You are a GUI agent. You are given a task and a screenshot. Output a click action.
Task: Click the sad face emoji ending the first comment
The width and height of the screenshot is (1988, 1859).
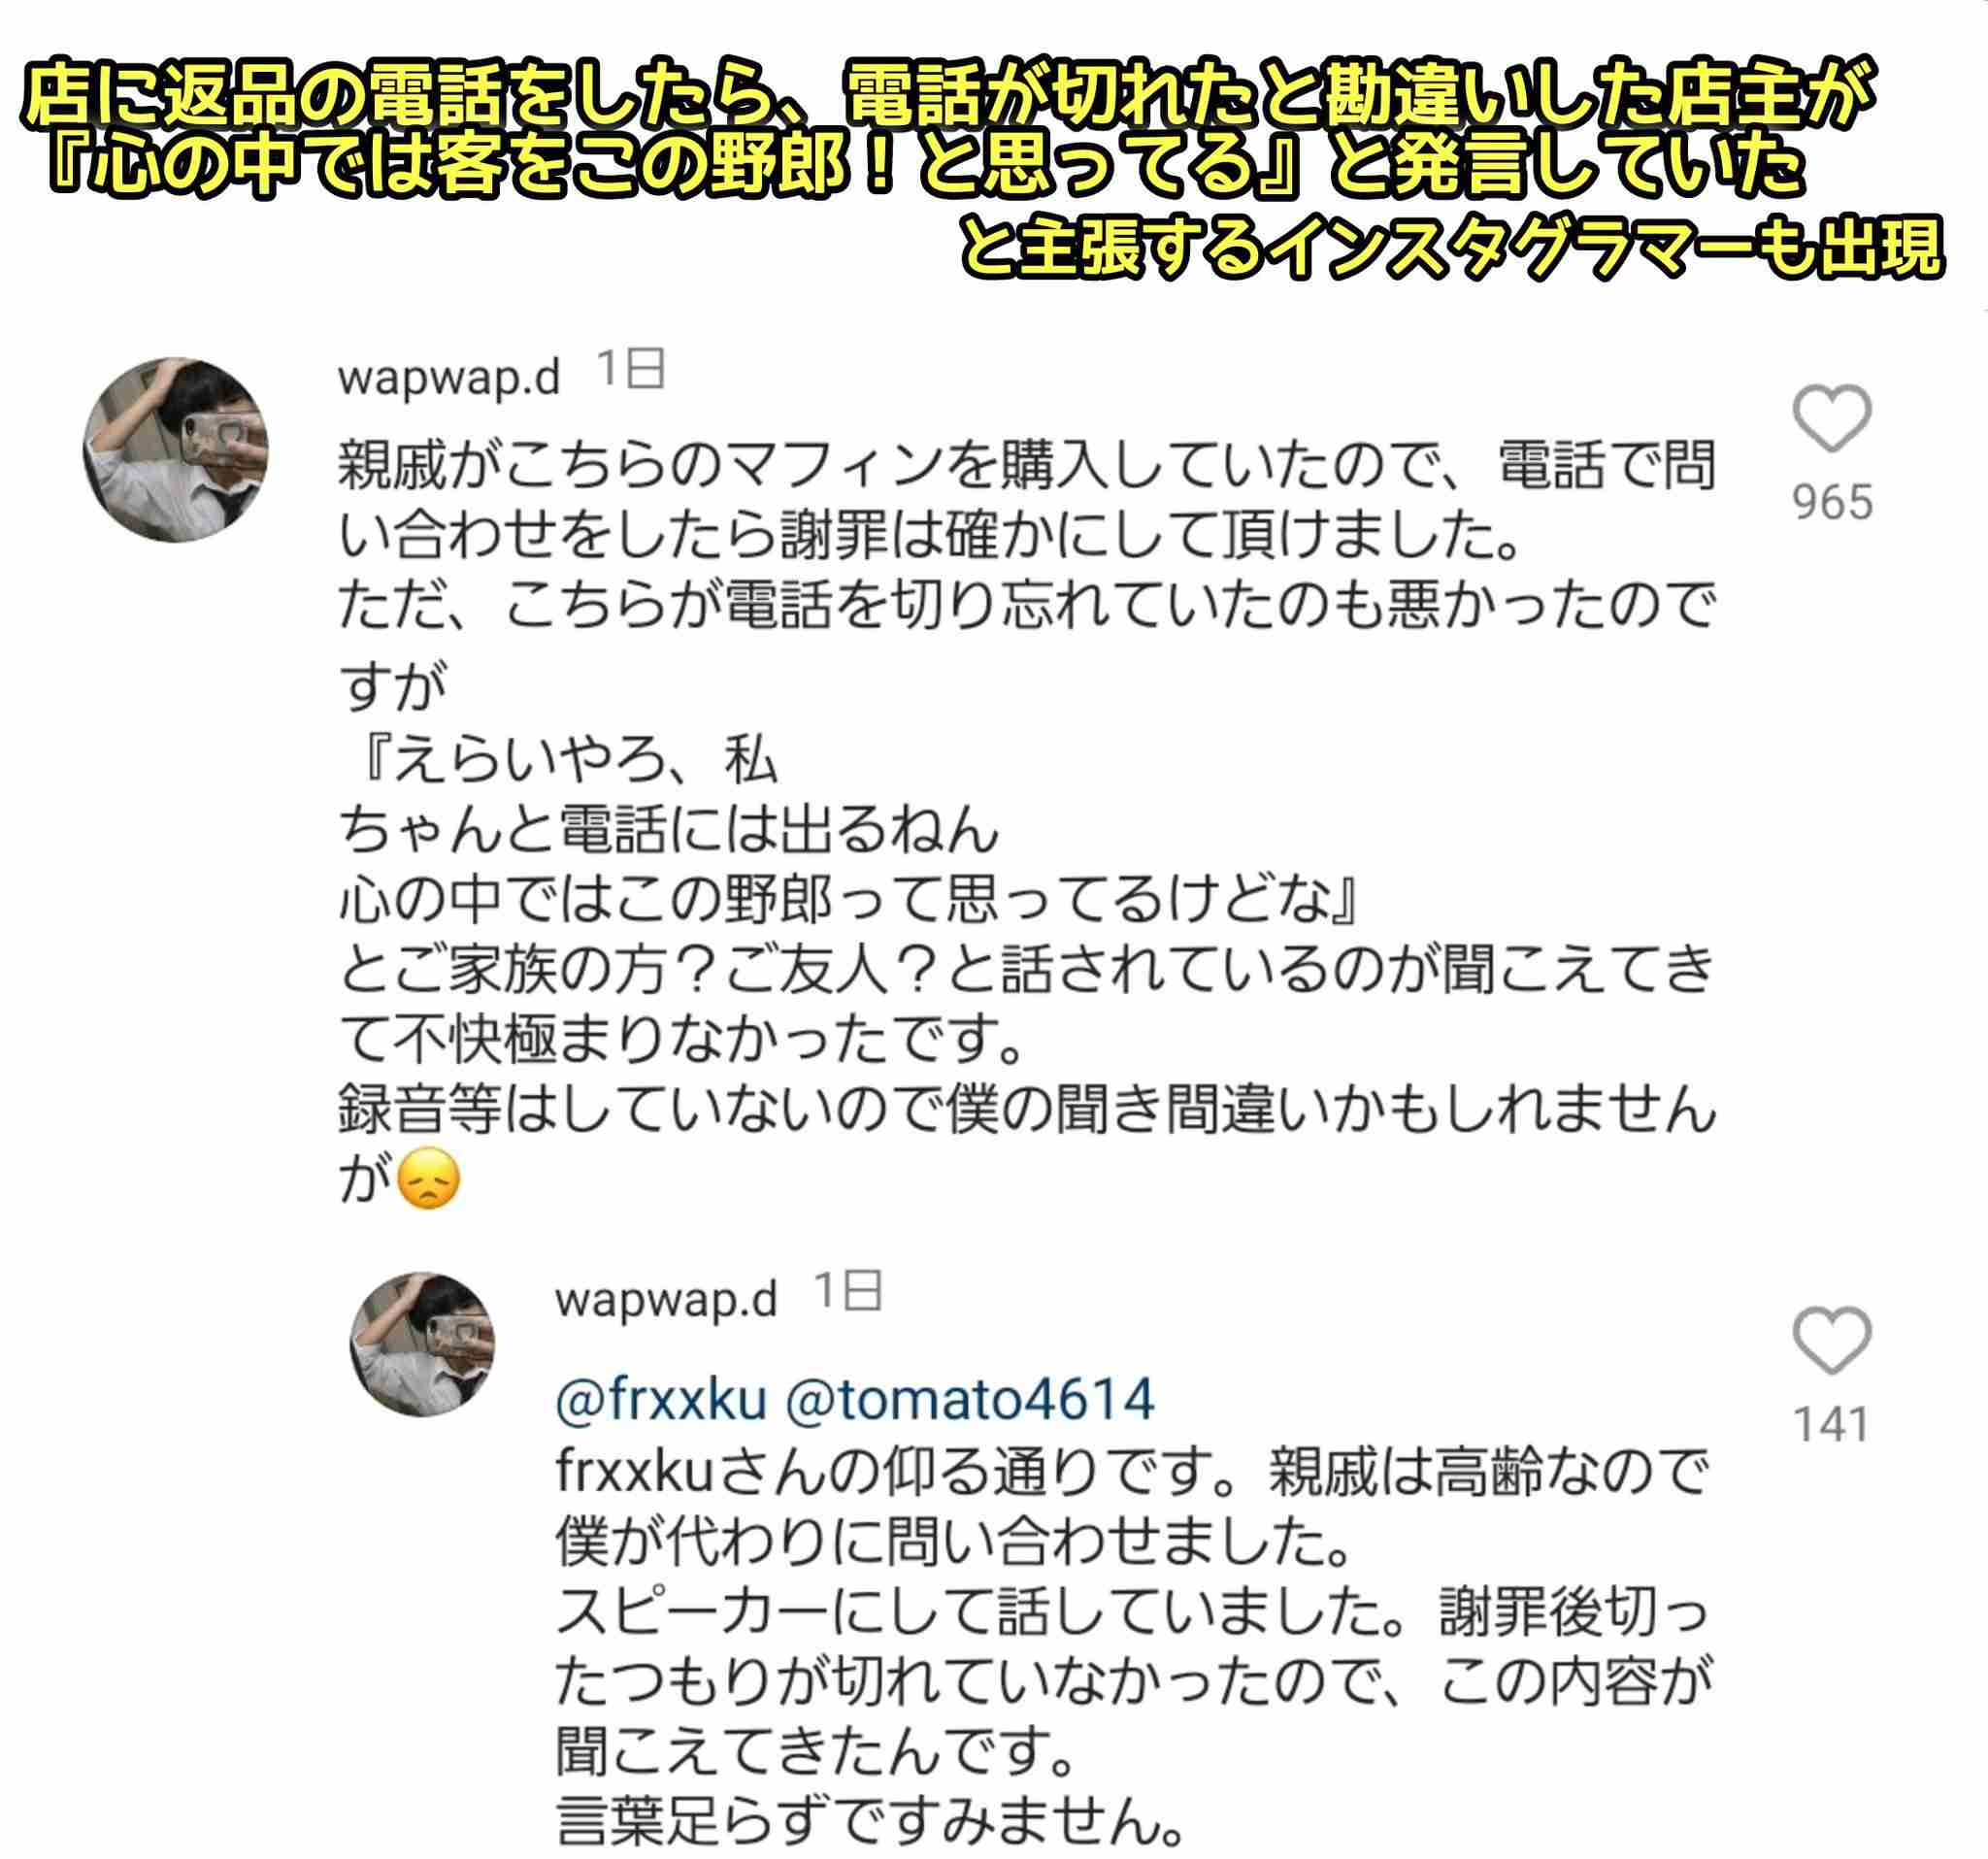(x=429, y=1180)
